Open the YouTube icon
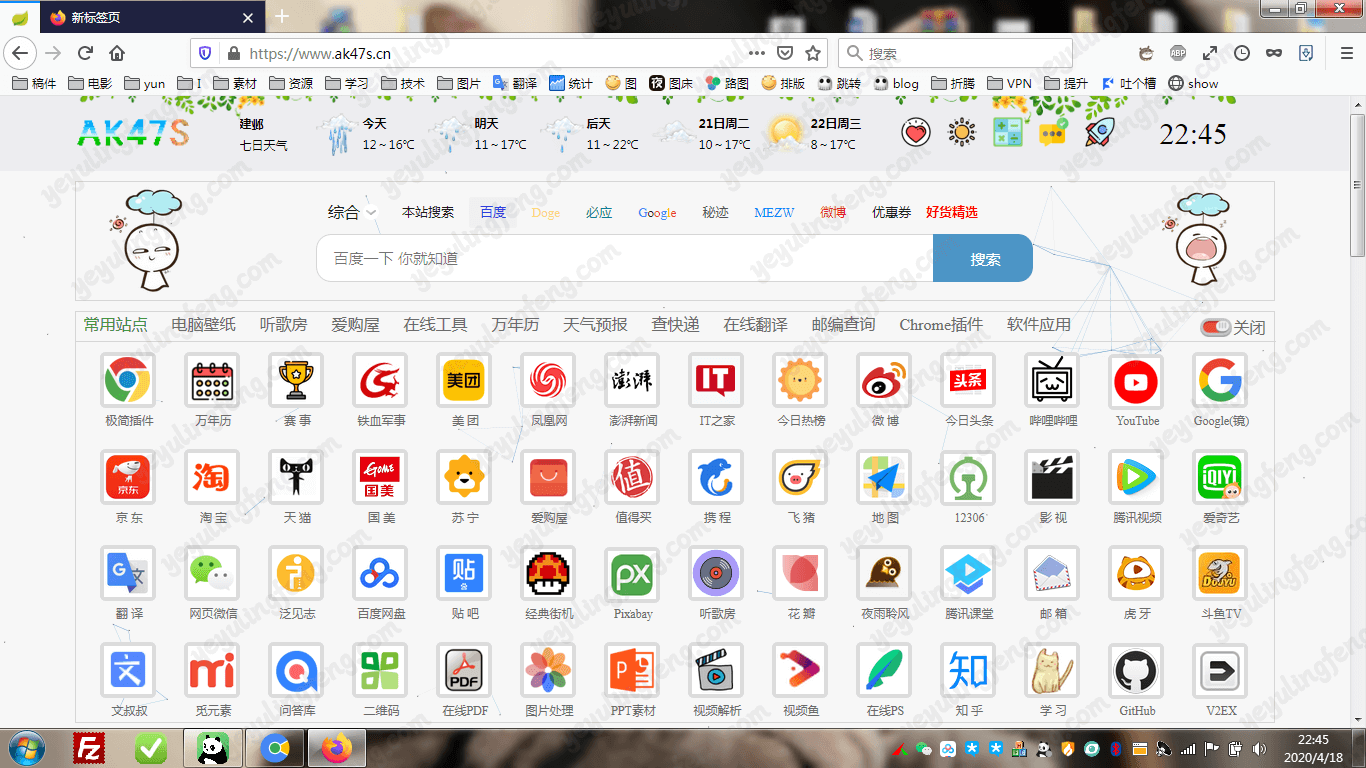 pyautogui.click(x=1136, y=381)
